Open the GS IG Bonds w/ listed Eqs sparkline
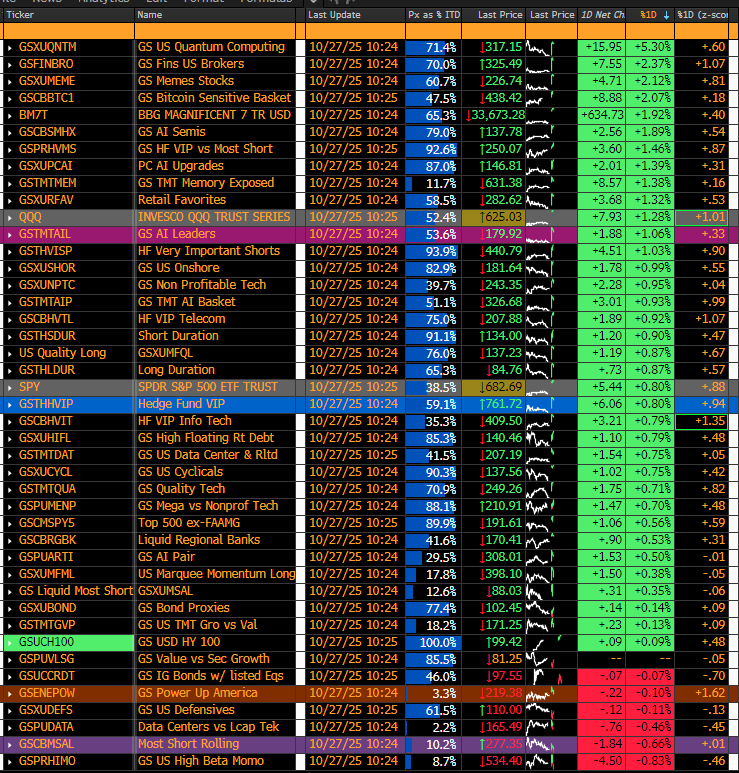The image size is (739, 773). (x=551, y=676)
